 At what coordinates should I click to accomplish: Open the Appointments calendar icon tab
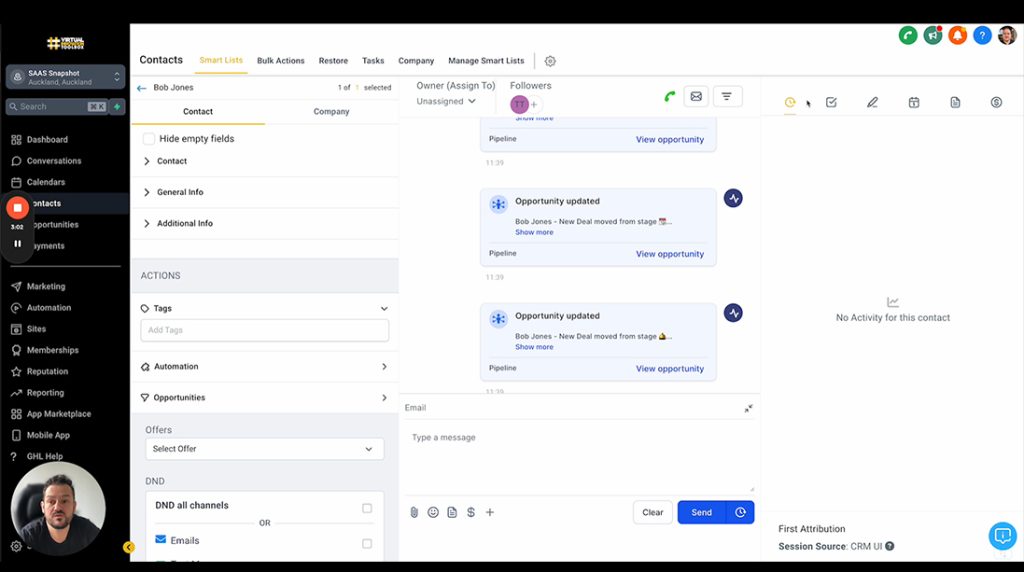[914, 103]
